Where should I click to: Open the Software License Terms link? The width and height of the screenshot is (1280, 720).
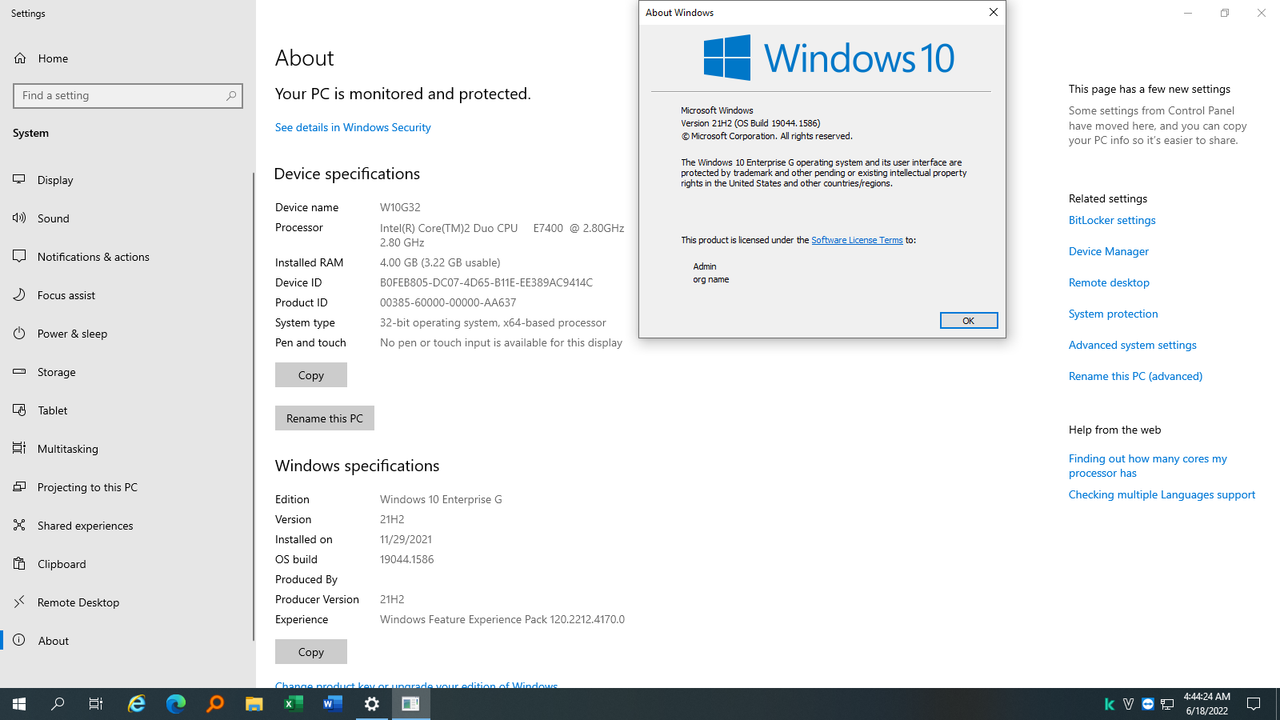pyautogui.click(x=856, y=239)
